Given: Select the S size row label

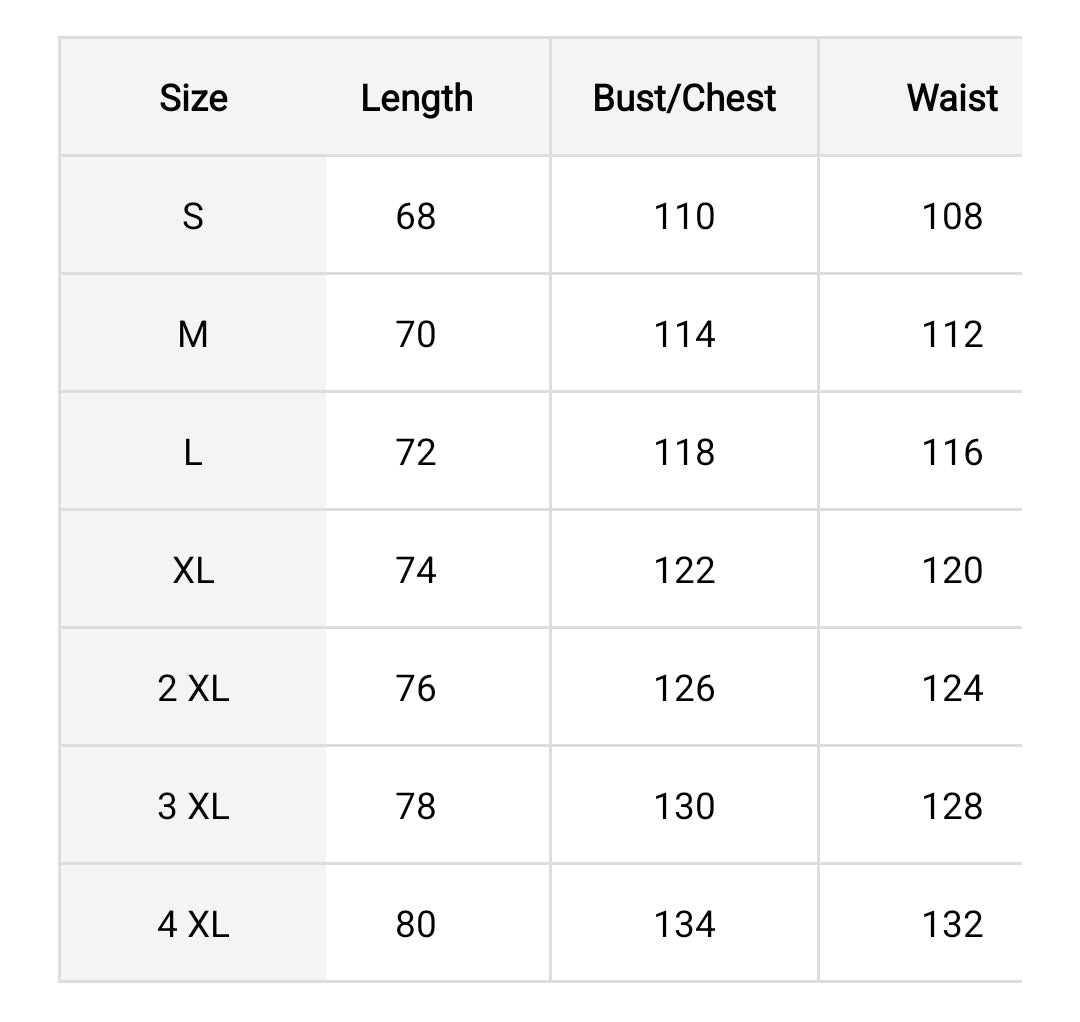Looking at the screenshot, I should pyautogui.click(x=193, y=216).
